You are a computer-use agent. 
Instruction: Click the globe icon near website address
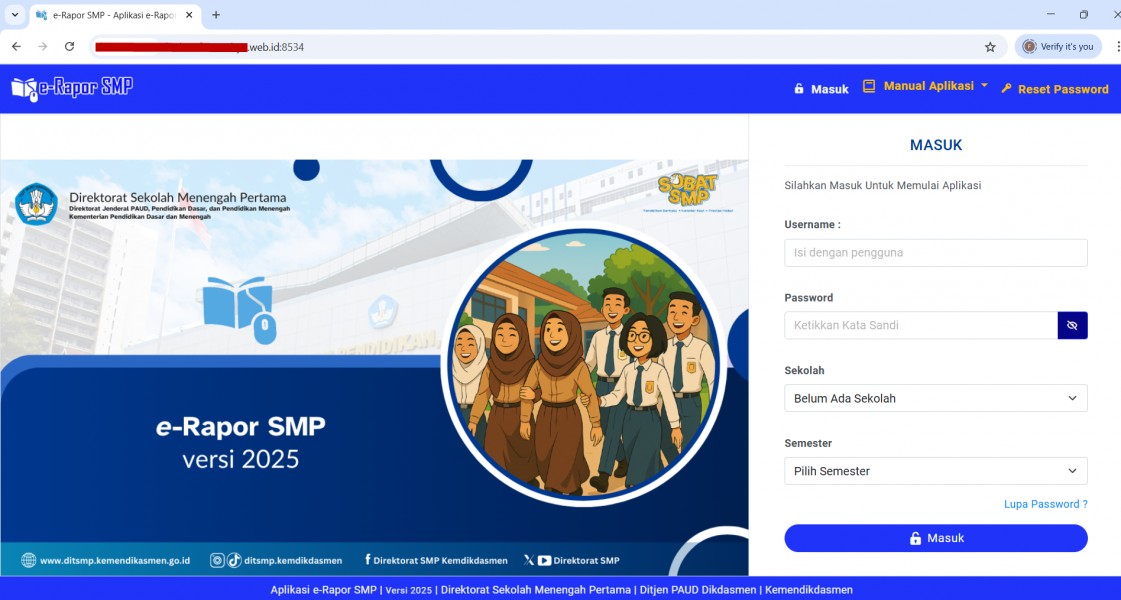pyautogui.click(x=29, y=560)
